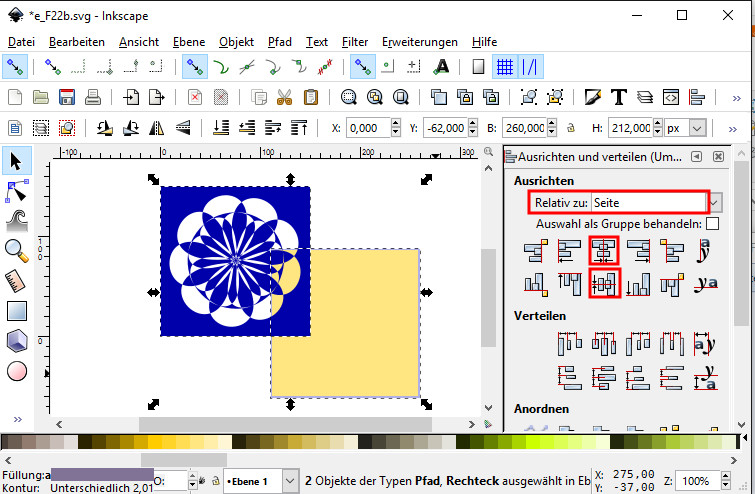Toggle snap nodes and paths

click(x=195, y=66)
